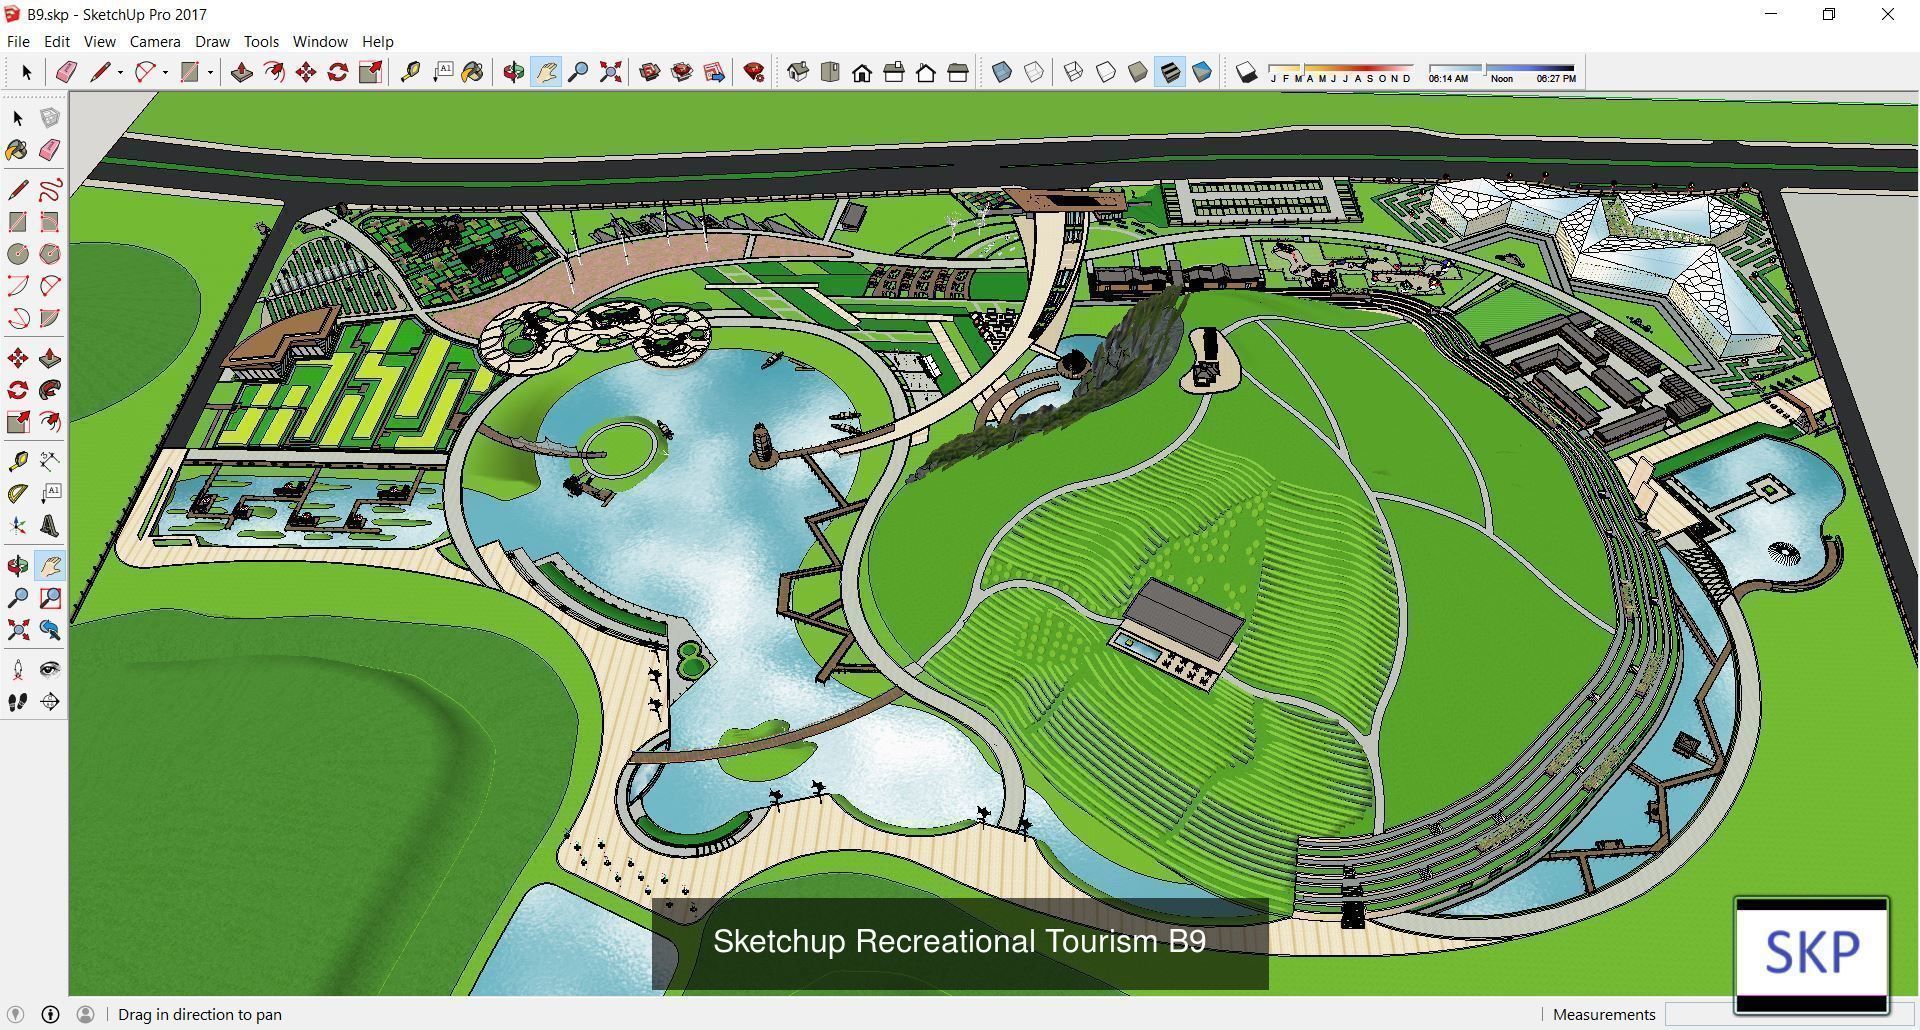Viewport: 1920px width, 1030px height.
Task: Select the Position Camera tool
Action: click(18, 670)
